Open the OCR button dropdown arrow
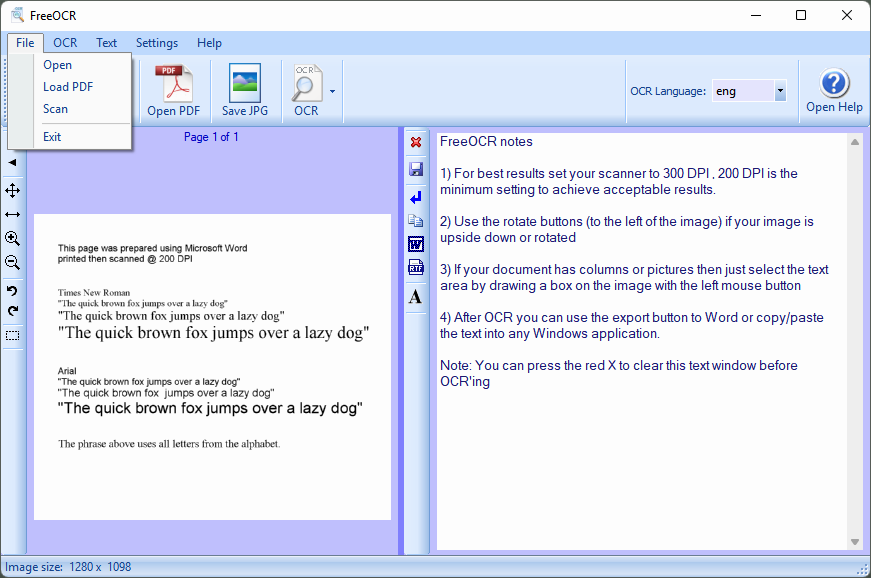 [x=332, y=91]
